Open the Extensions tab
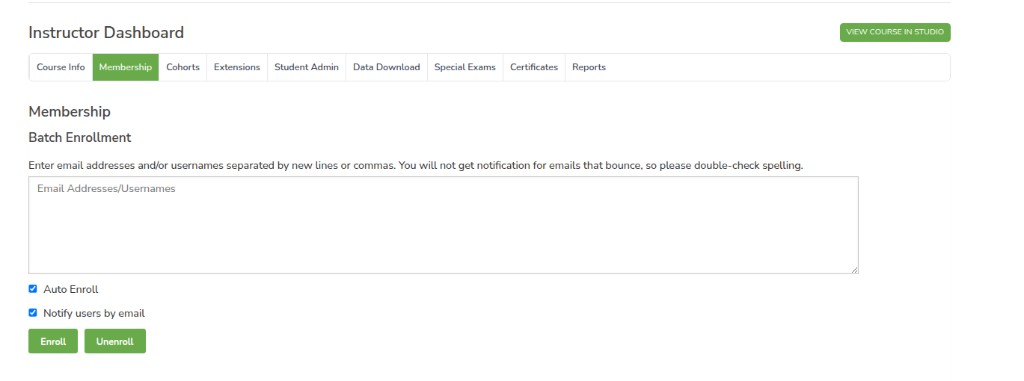 tap(237, 67)
